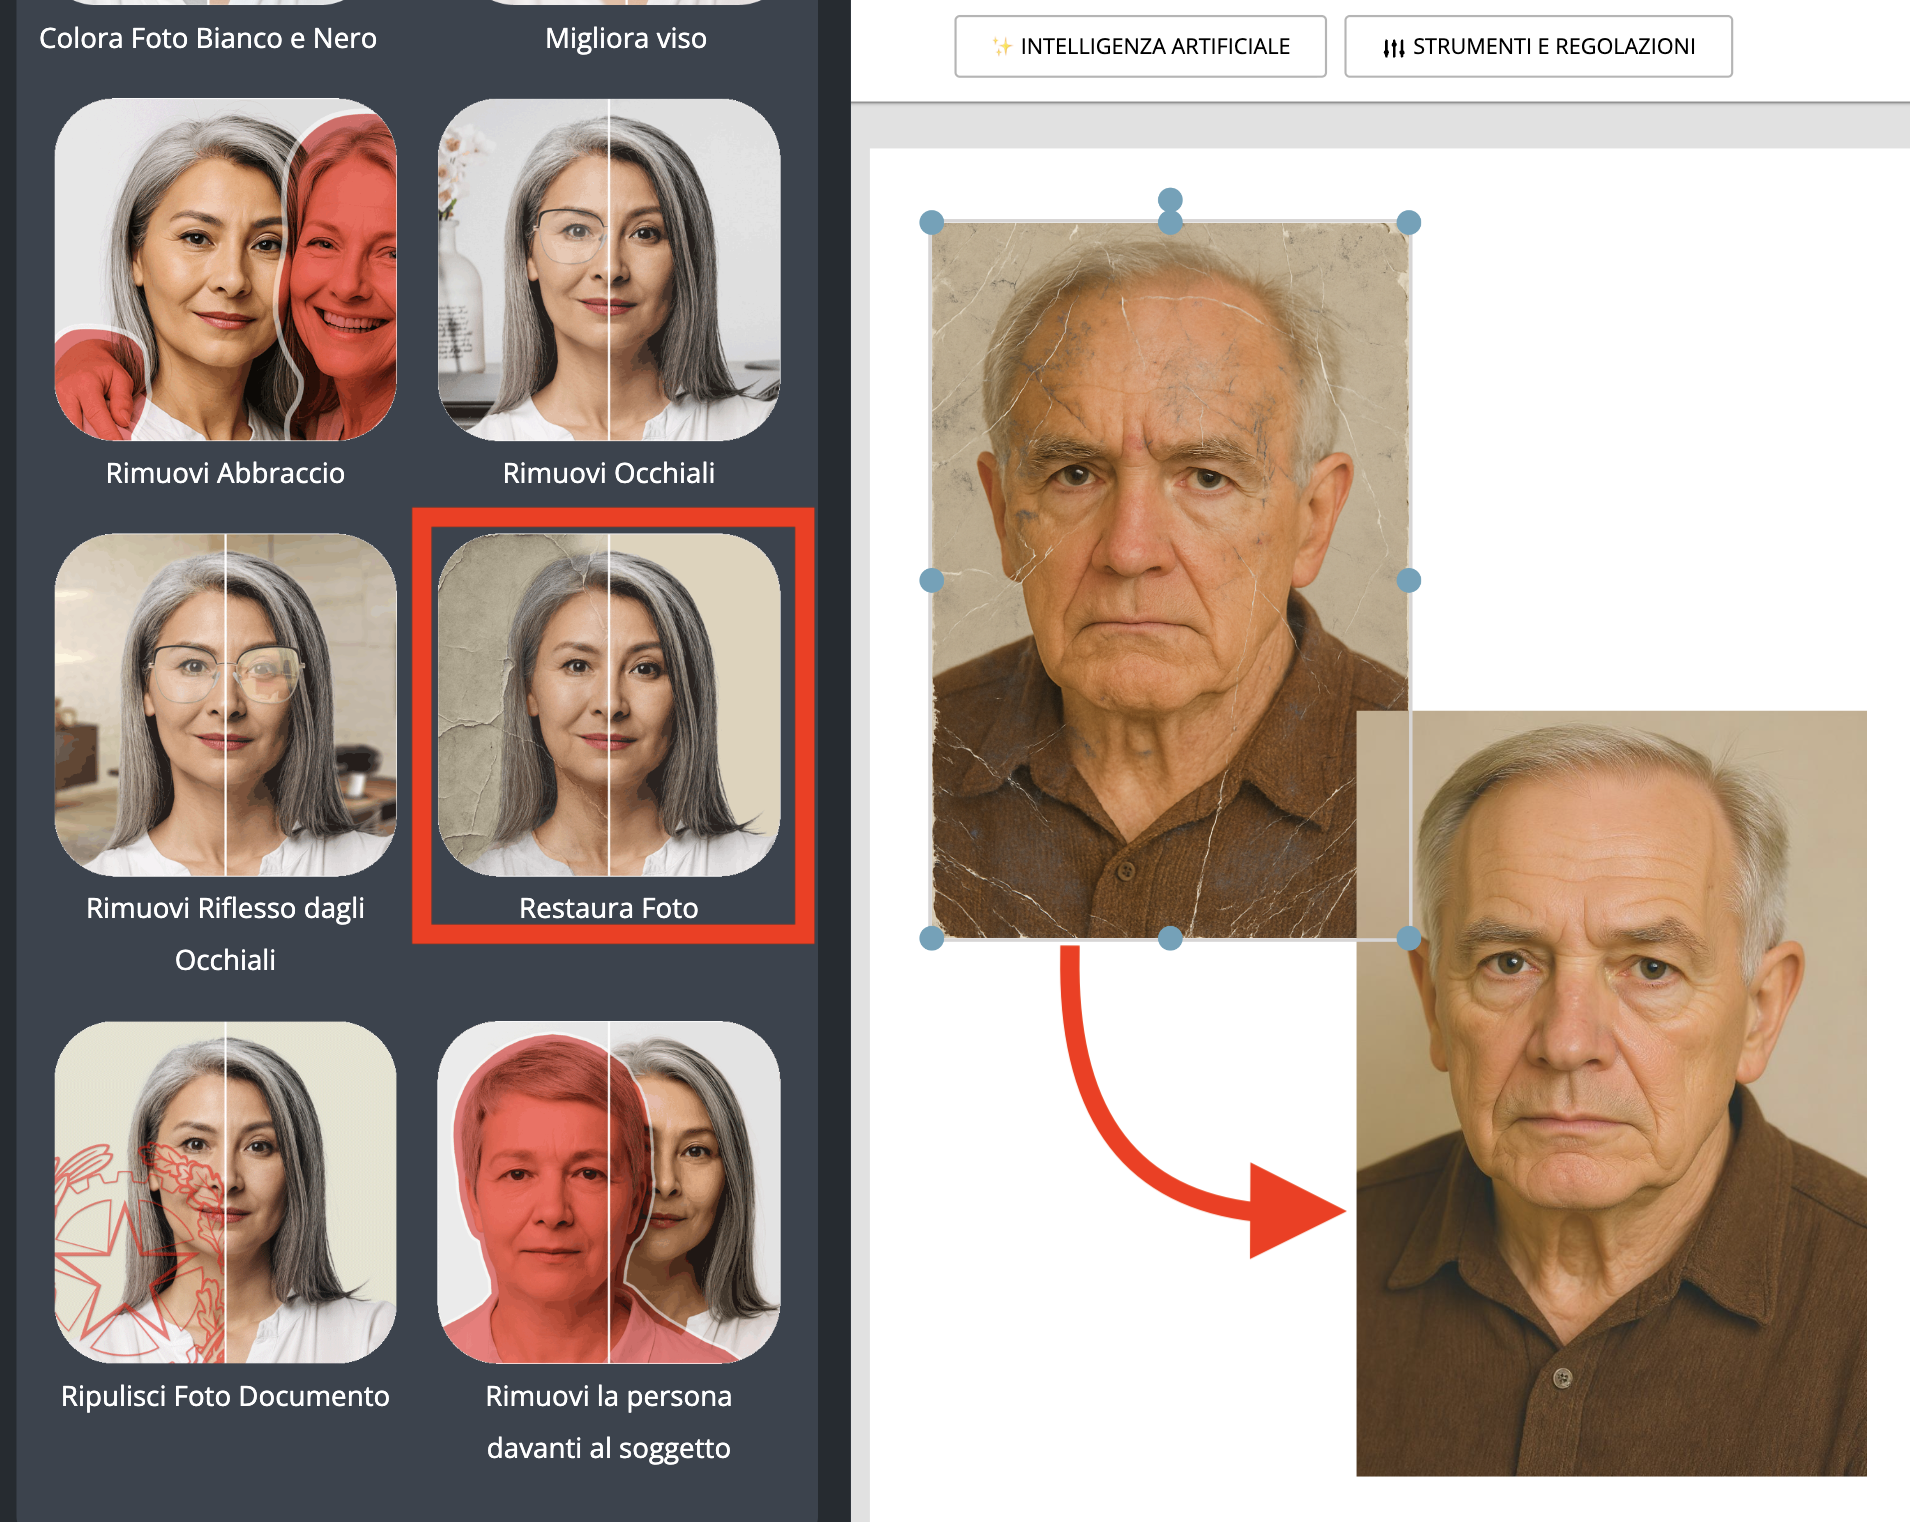Image resolution: width=1910 pixels, height=1522 pixels.
Task: Grab the top-left resize handle of damaged photo
Action: tap(931, 222)
